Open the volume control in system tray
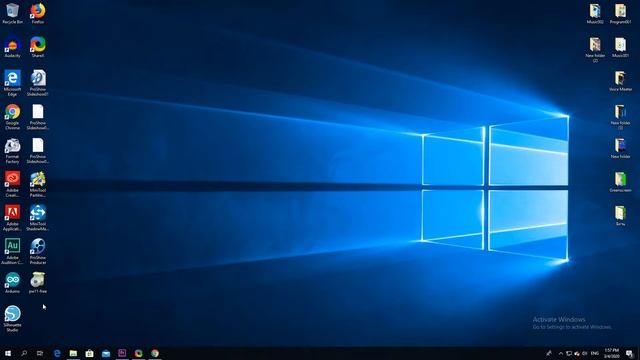Screen dimensions: 640x360 click(x=585, y=353)
